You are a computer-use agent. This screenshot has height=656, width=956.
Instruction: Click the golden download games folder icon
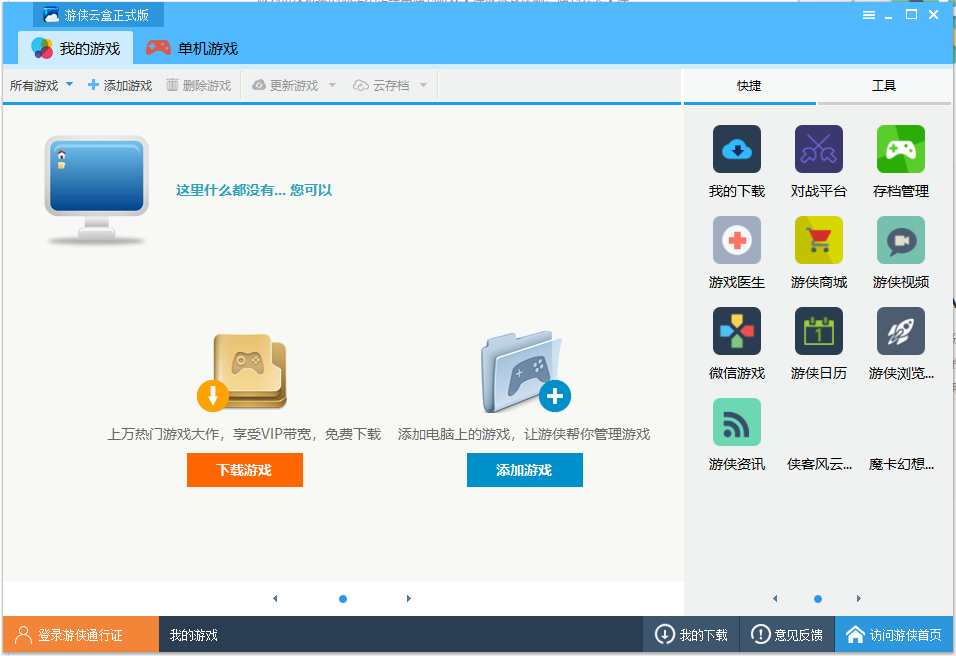pos(243,372)
